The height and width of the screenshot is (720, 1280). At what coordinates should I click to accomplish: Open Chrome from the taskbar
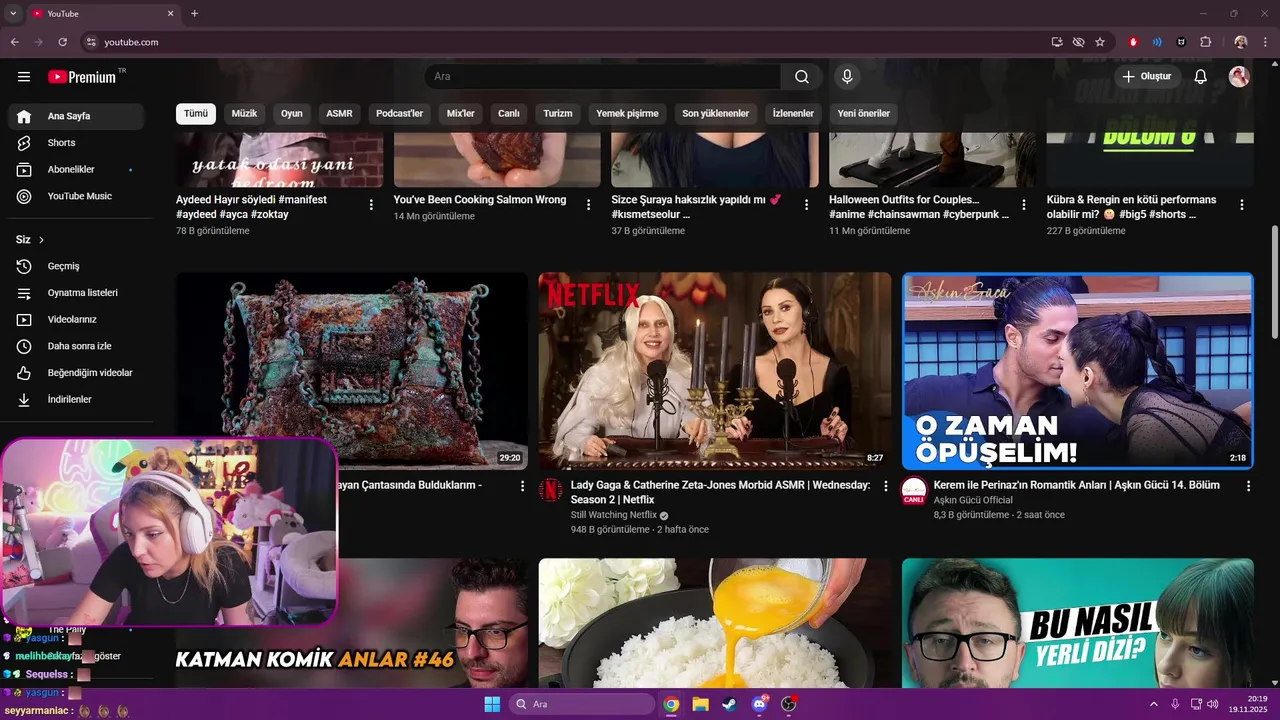[x=671, y=704]
